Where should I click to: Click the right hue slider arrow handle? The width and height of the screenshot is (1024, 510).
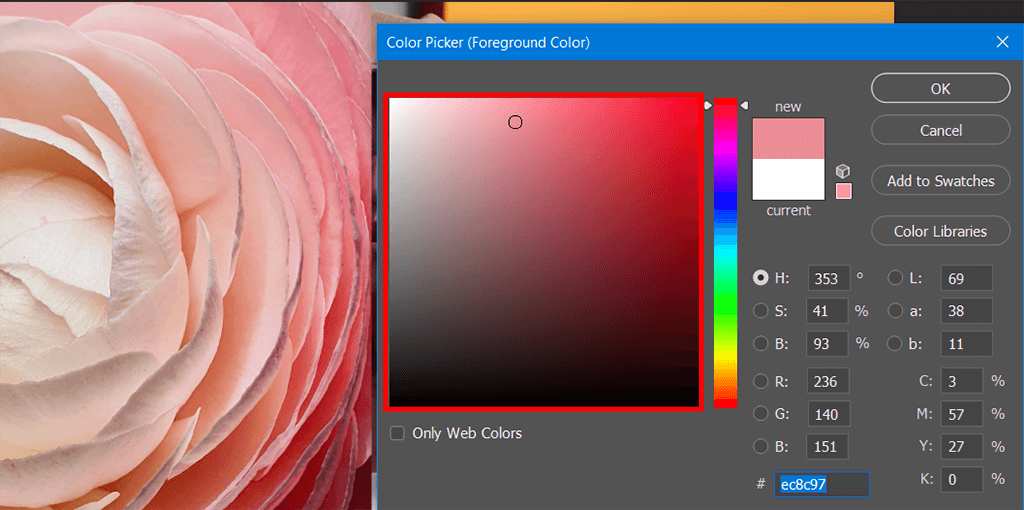(743, 105)
